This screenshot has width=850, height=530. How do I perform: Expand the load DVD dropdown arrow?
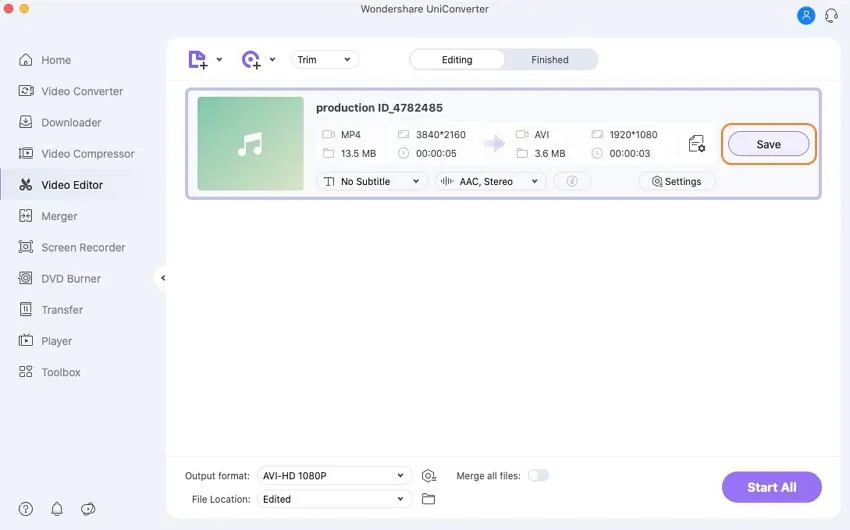coord(272,60)
